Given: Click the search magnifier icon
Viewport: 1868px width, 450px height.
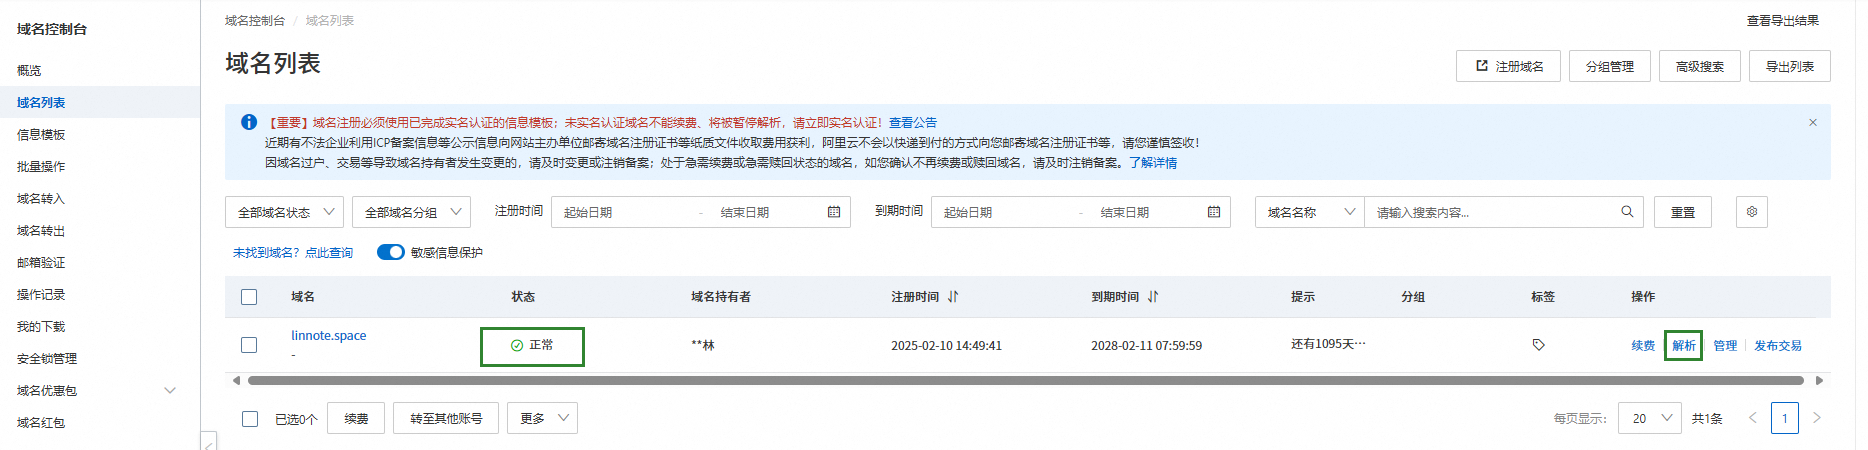Looking at the screenshot, I should pos(1627,212).
